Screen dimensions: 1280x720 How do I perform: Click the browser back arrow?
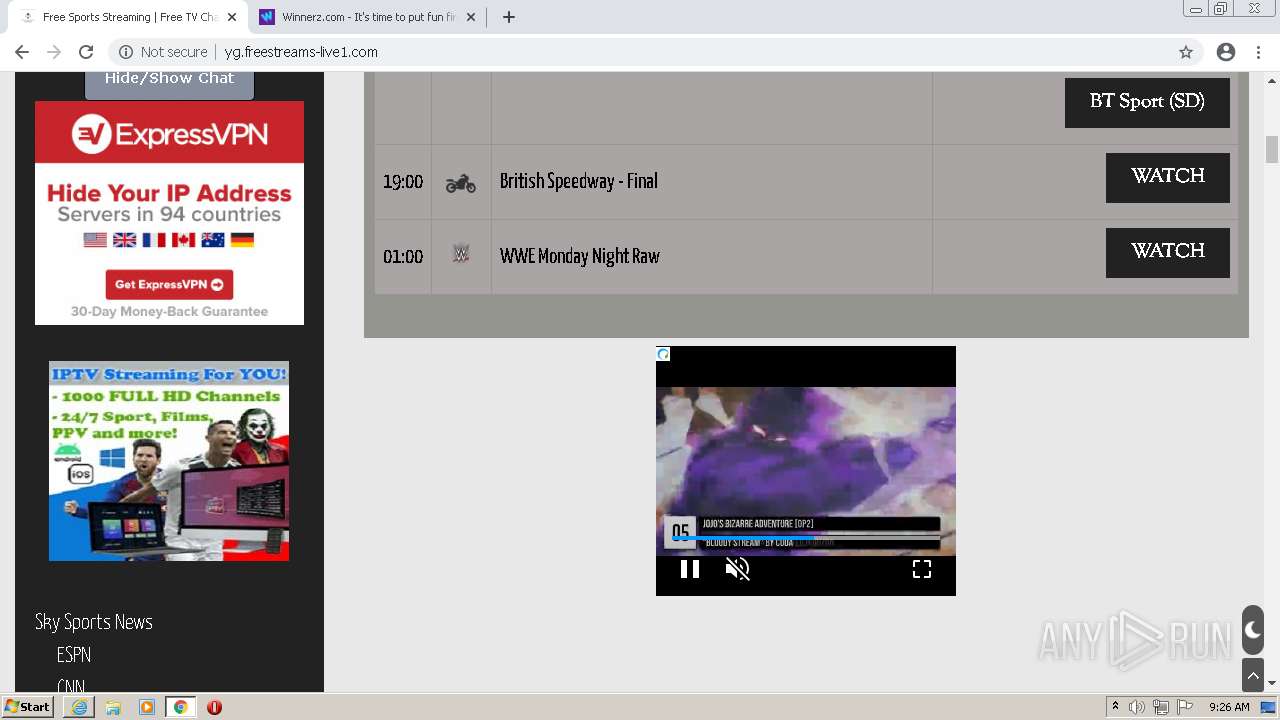coord(22,52)
